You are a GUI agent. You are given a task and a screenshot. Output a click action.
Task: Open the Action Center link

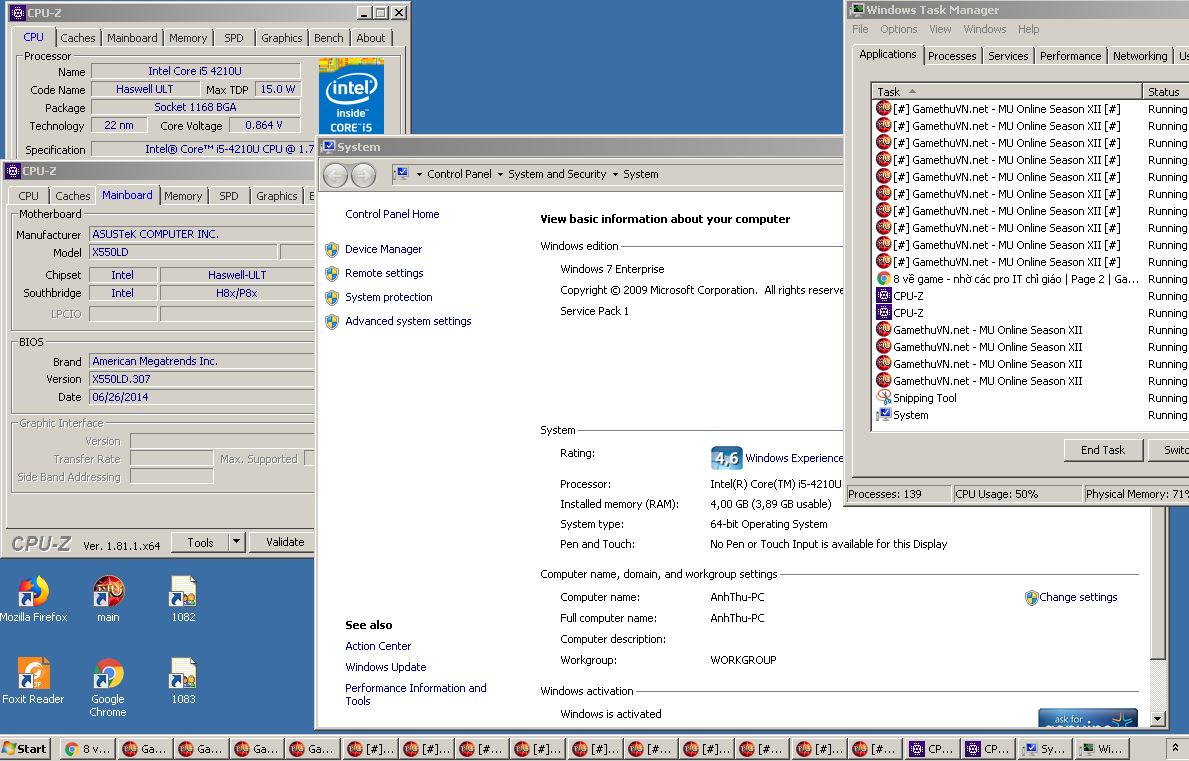pos(378,647)
